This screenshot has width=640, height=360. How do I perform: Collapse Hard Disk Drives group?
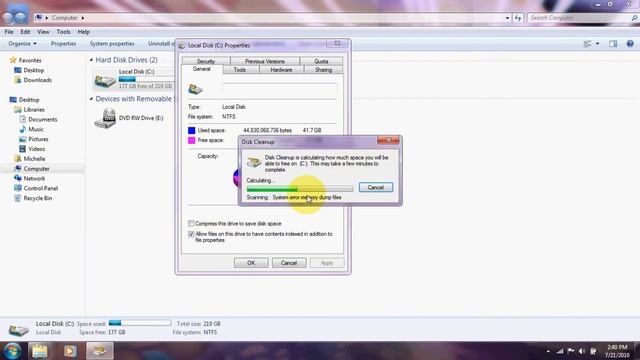pos(91,60)
